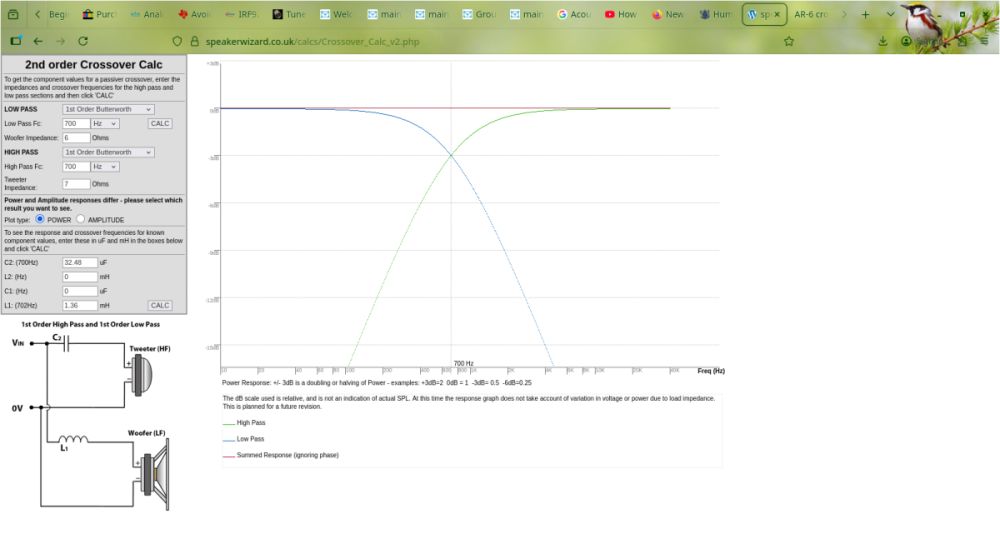
Task: Reload the speakerwizard page
Action: (x=83, y=41)
